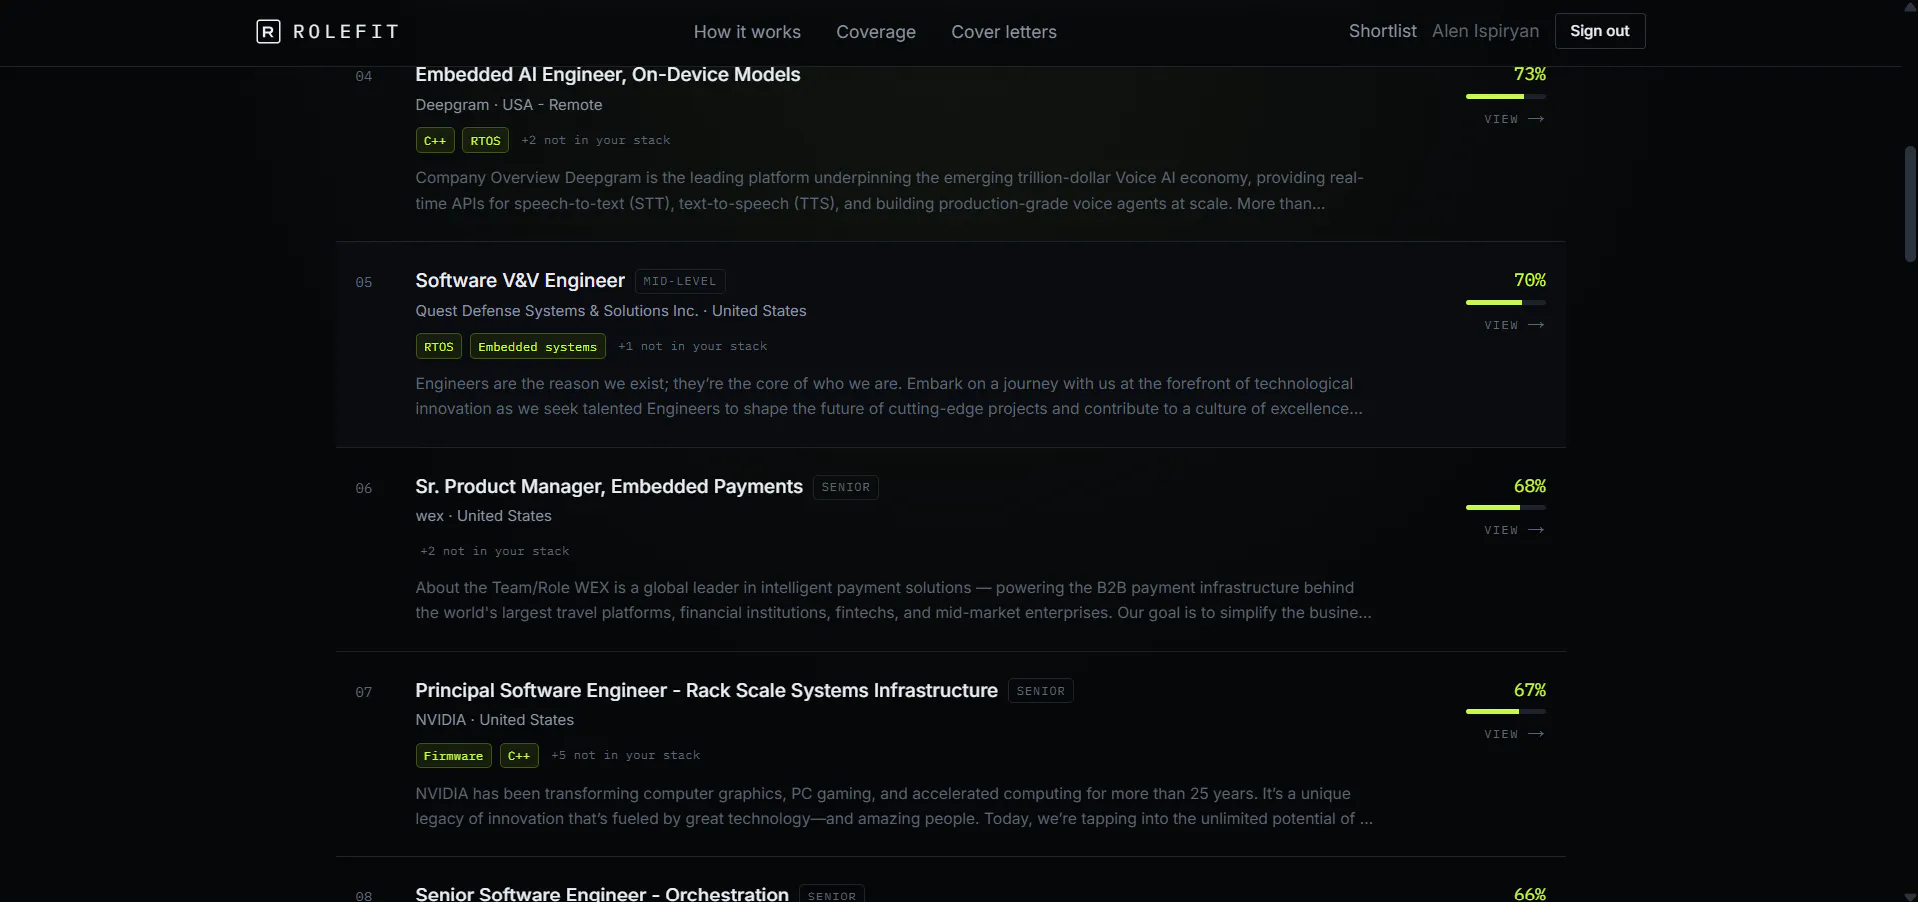
Task: View the Software V&V Engineer job
Action: coord(1514,325)
